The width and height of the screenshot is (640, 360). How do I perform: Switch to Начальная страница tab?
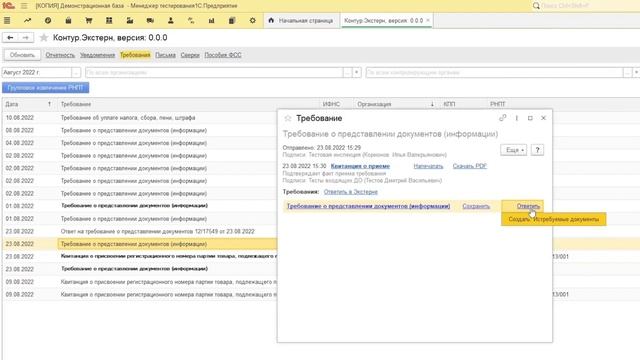pyautogui.click(x=301, y=20)
